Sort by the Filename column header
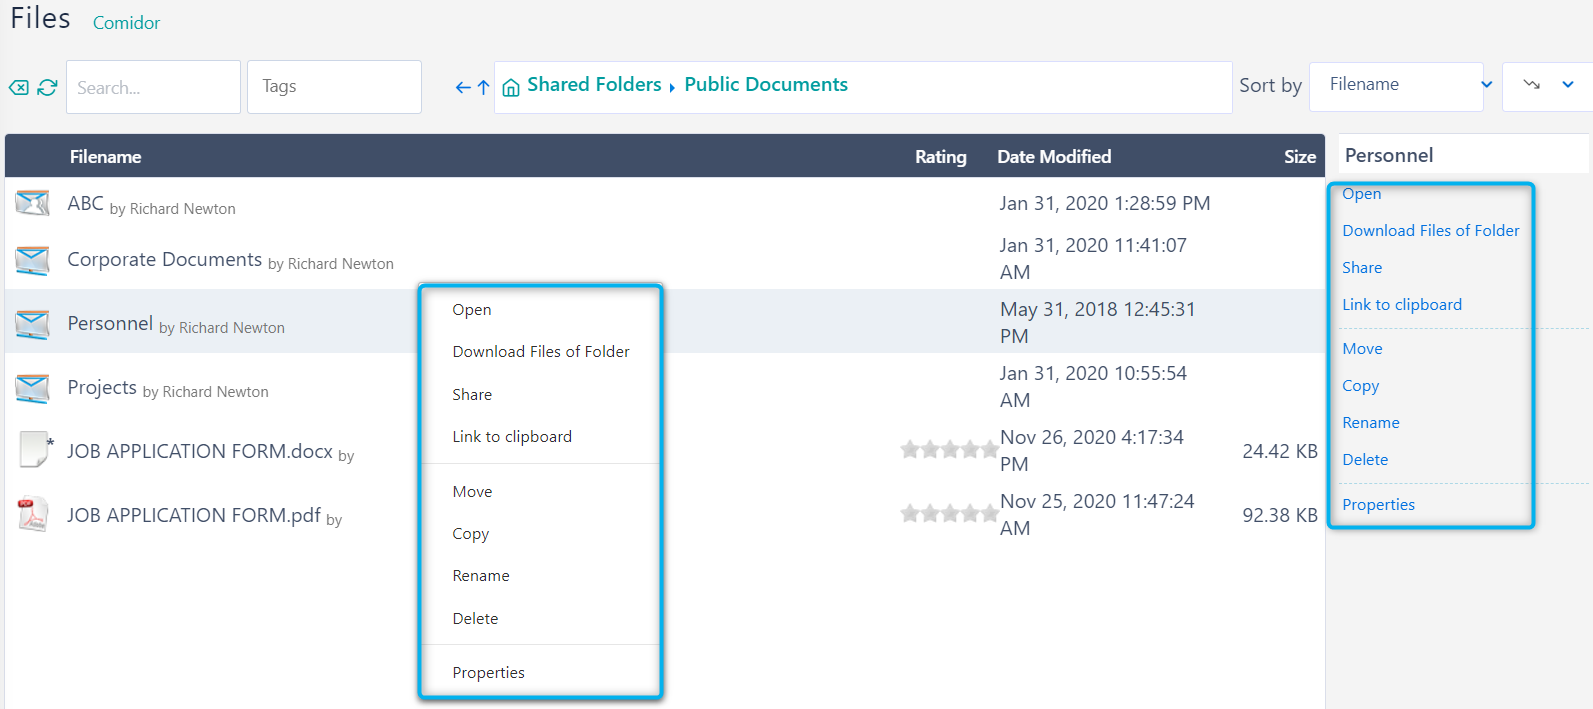This screenshot has width=1593, height=709. pyautogui.click(x=105, y=157)
